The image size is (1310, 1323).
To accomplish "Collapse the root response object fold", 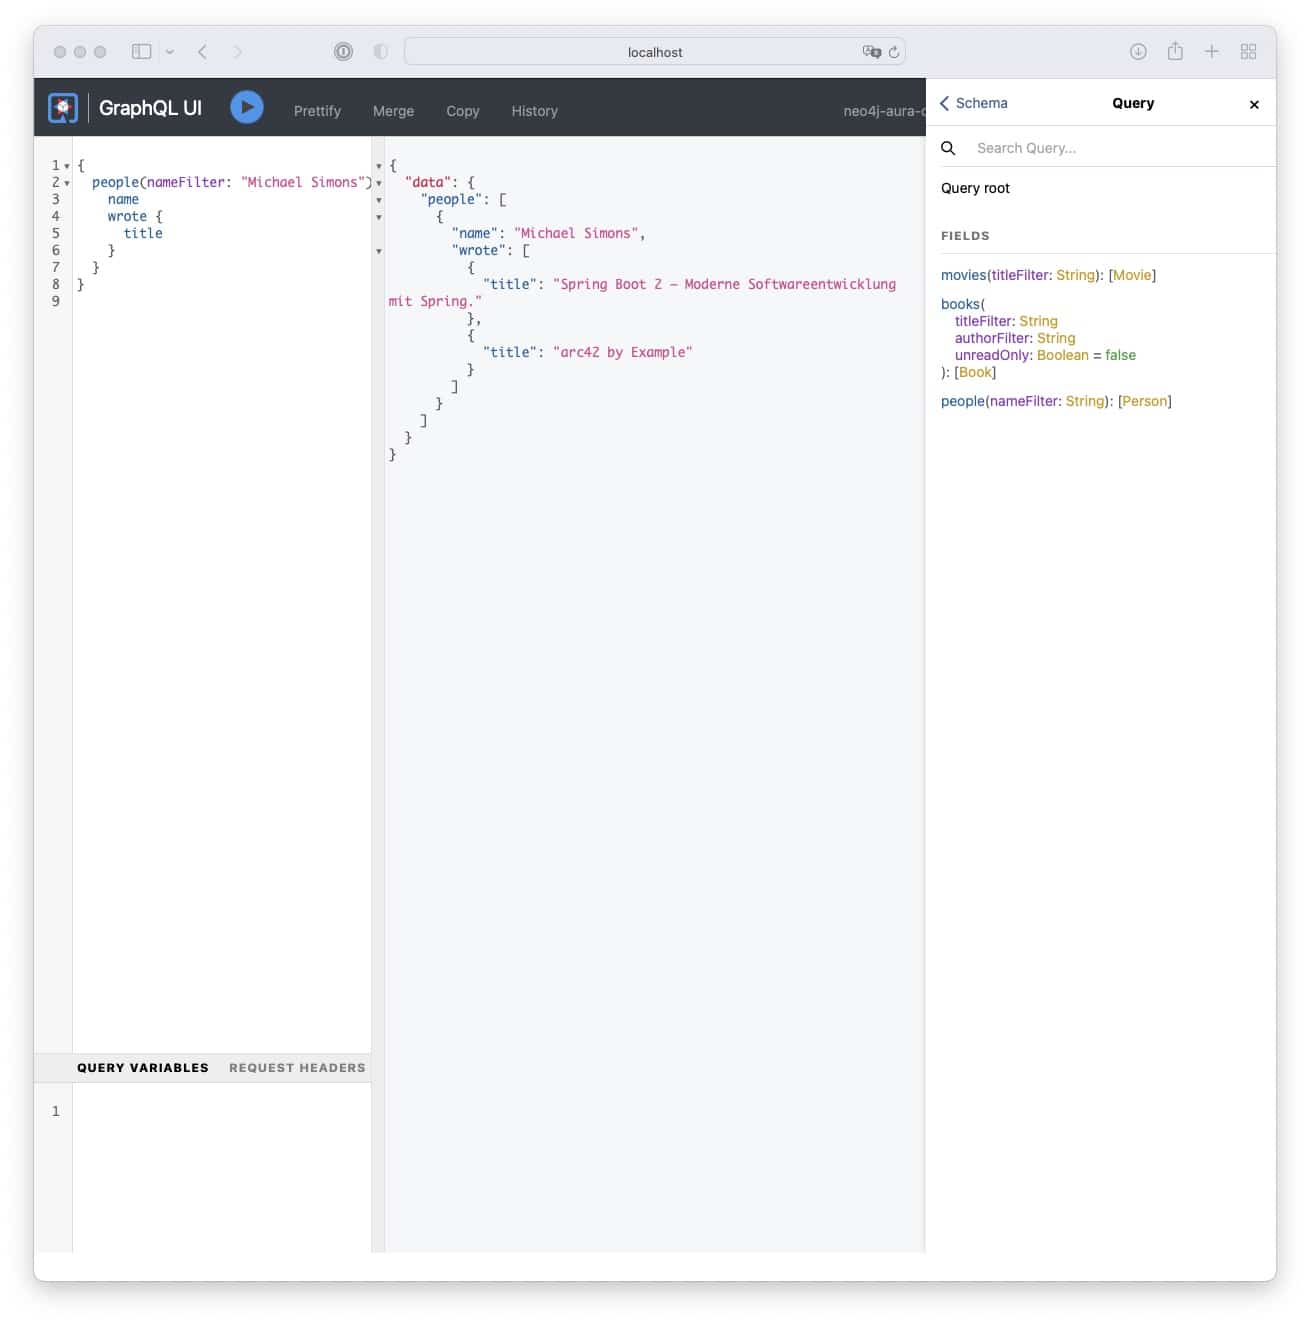I will click(x=379, y=166).
